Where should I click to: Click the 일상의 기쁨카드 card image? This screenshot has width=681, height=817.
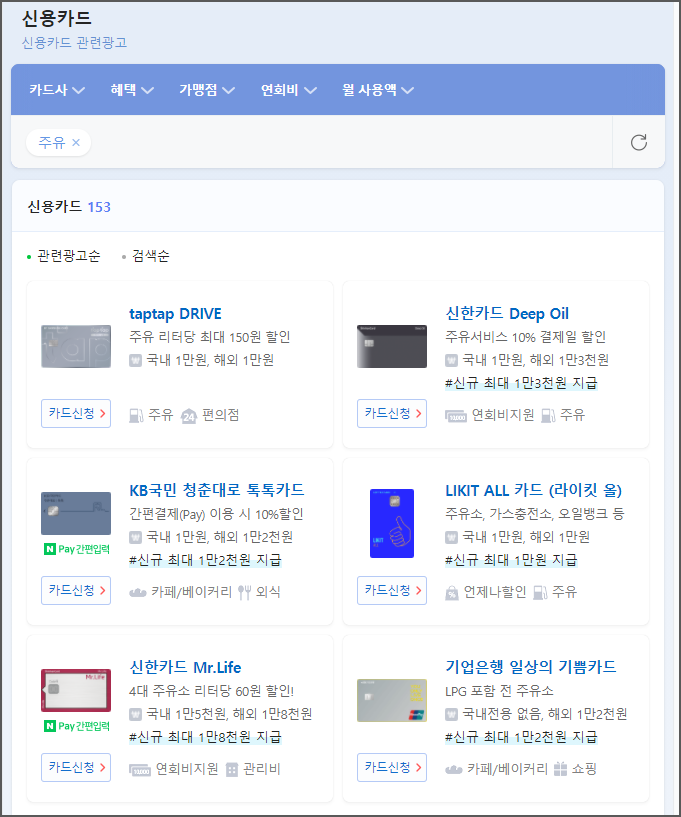[392, 700]
